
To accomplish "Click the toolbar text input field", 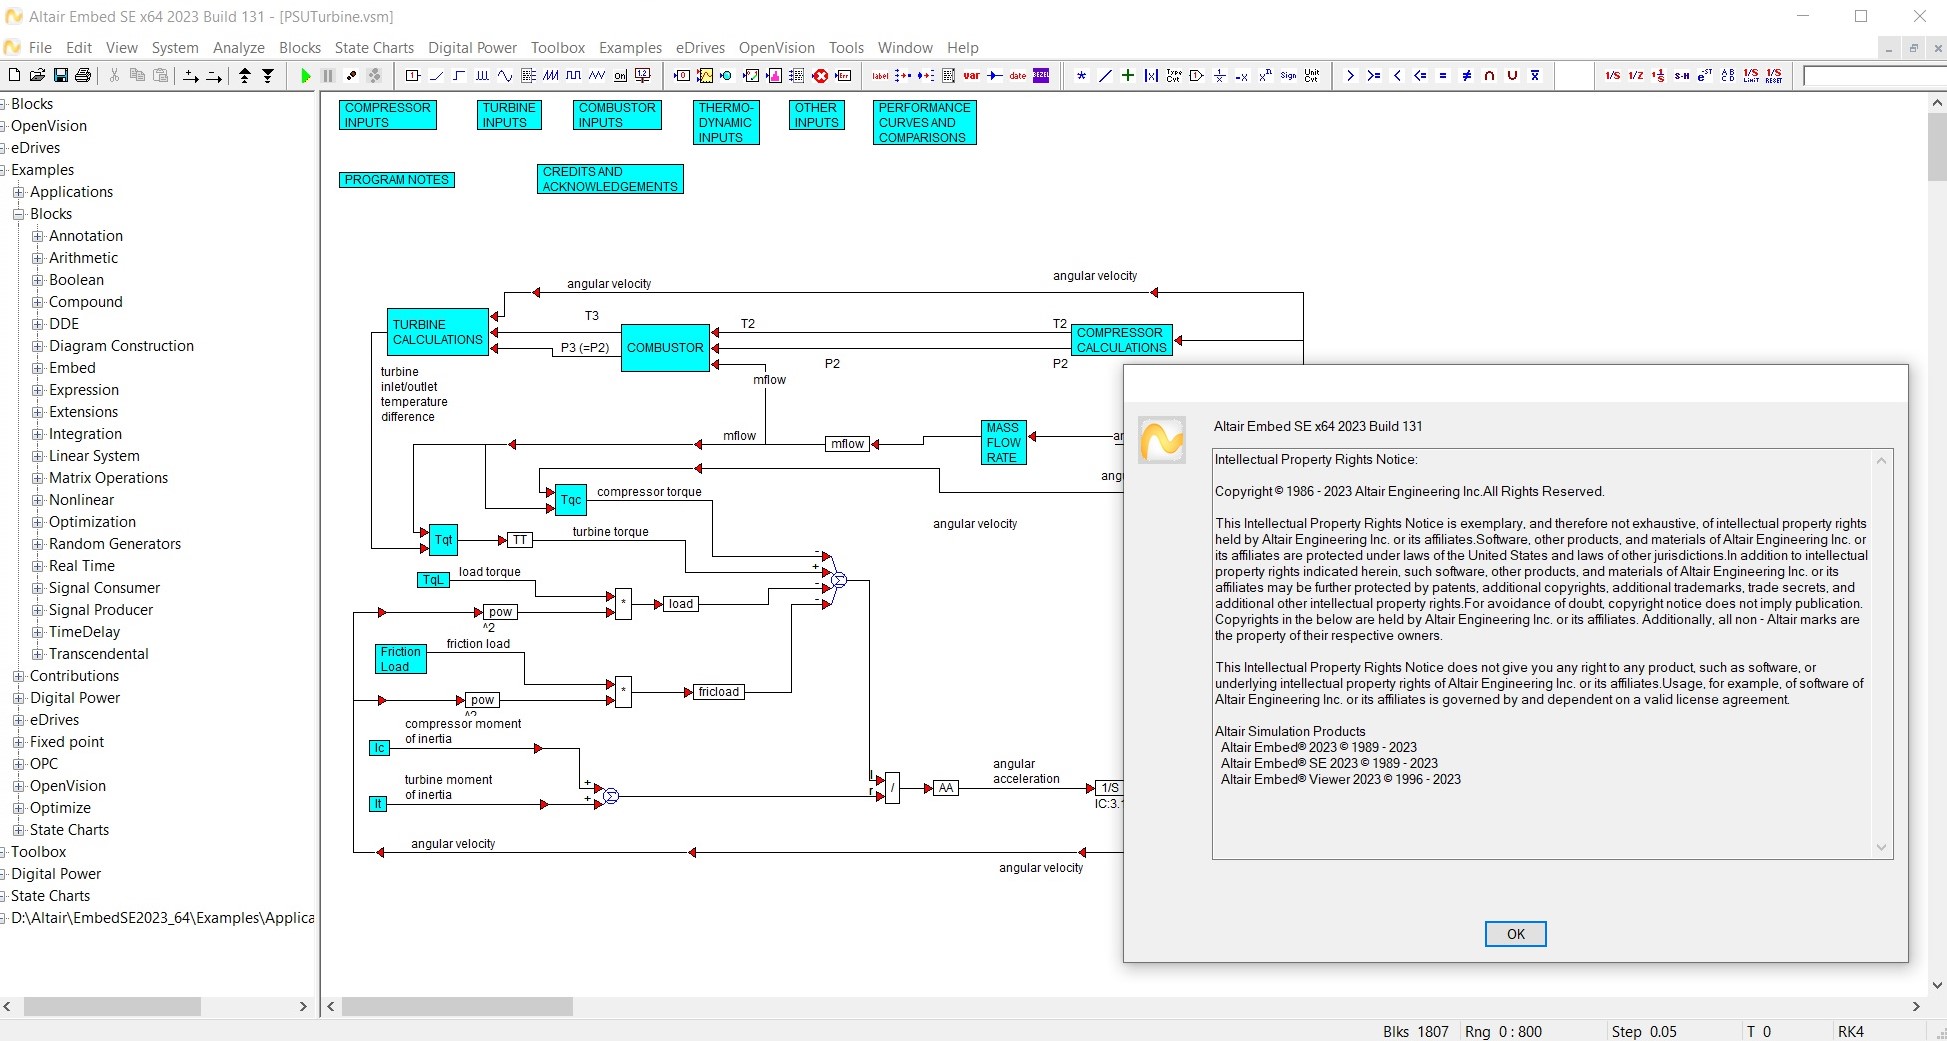I will [1874, 75].
